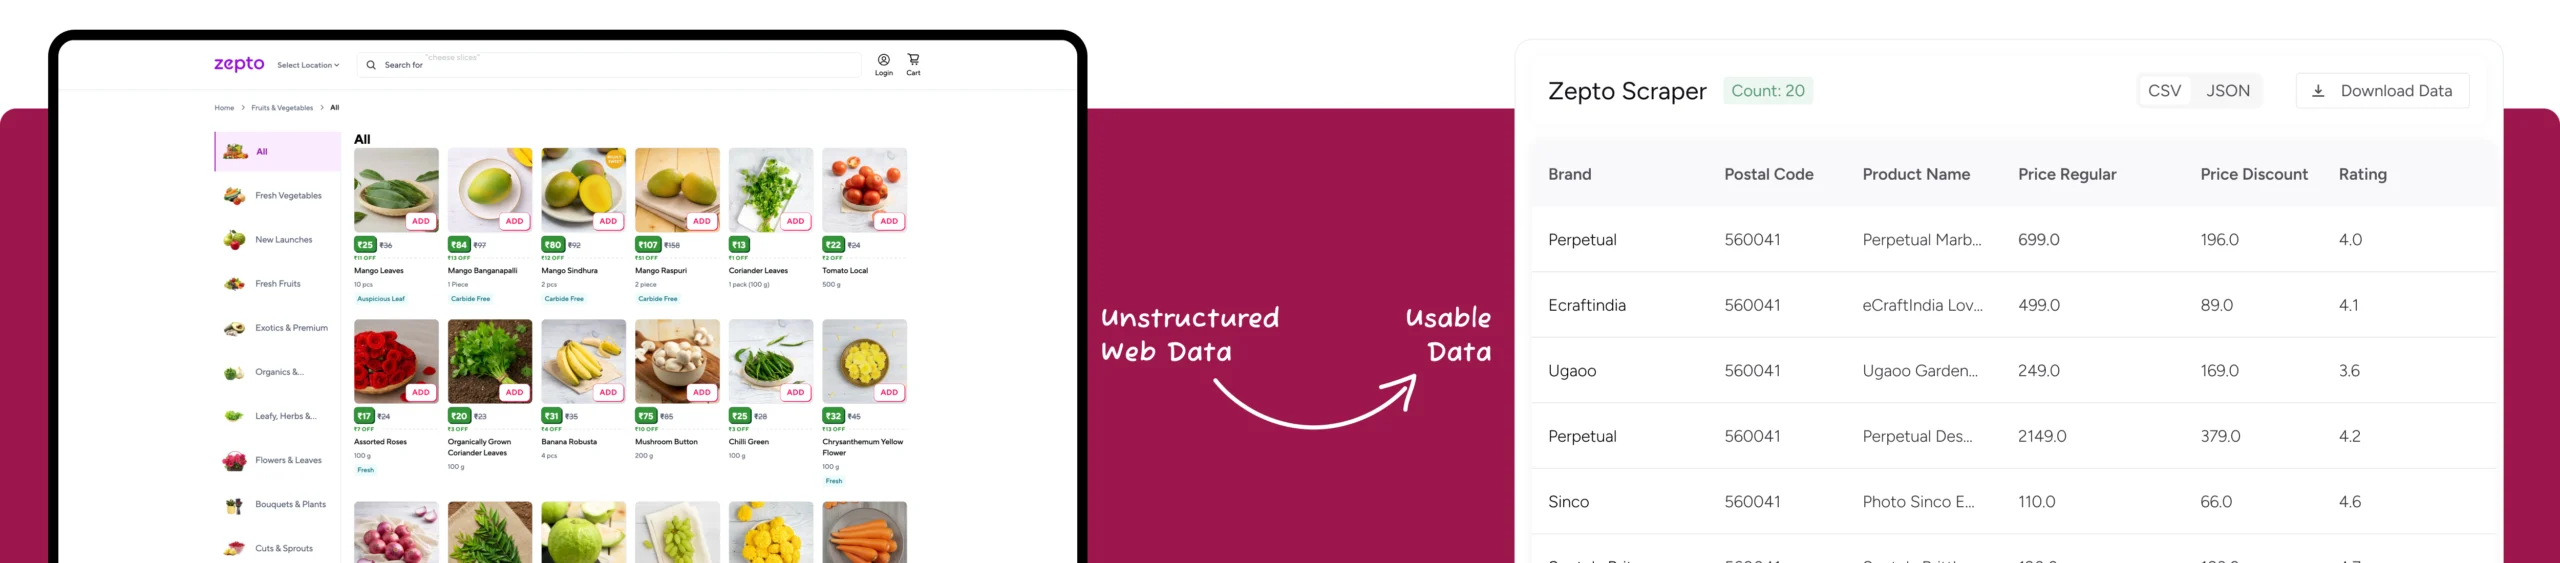The height and width of the screenshot is (563, 2560).
Task: Select Fresh Vegetables category icon
Action: 234,196
